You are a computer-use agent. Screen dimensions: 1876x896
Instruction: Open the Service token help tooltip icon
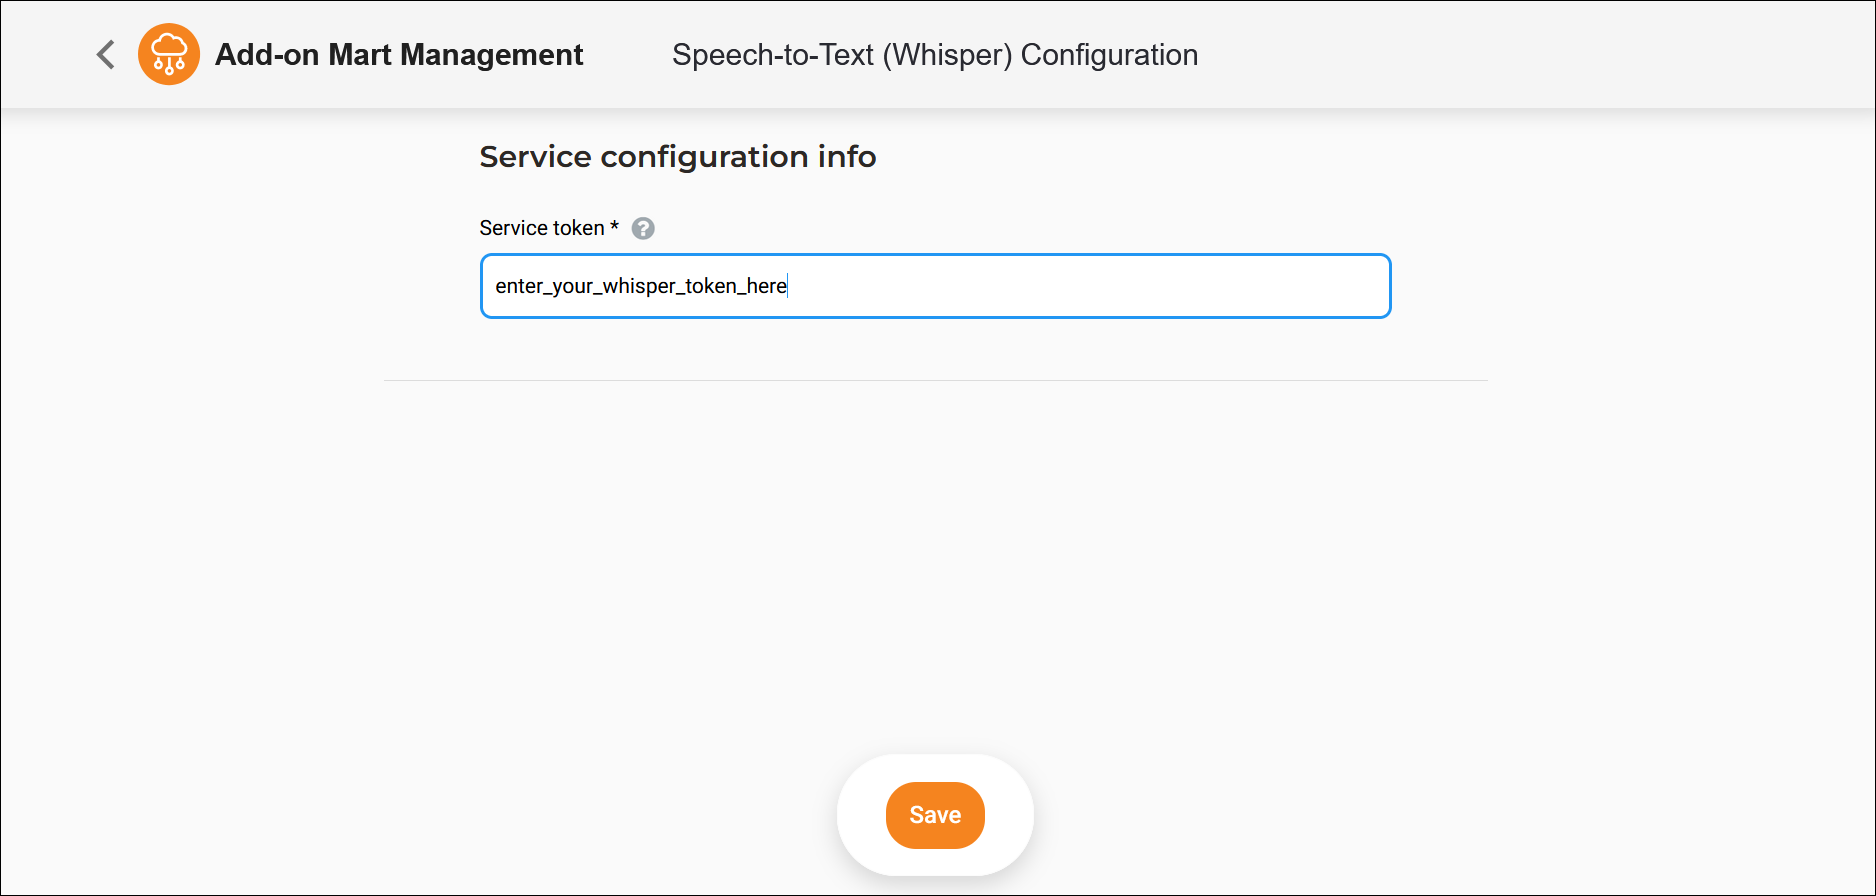tap(643, 228)
